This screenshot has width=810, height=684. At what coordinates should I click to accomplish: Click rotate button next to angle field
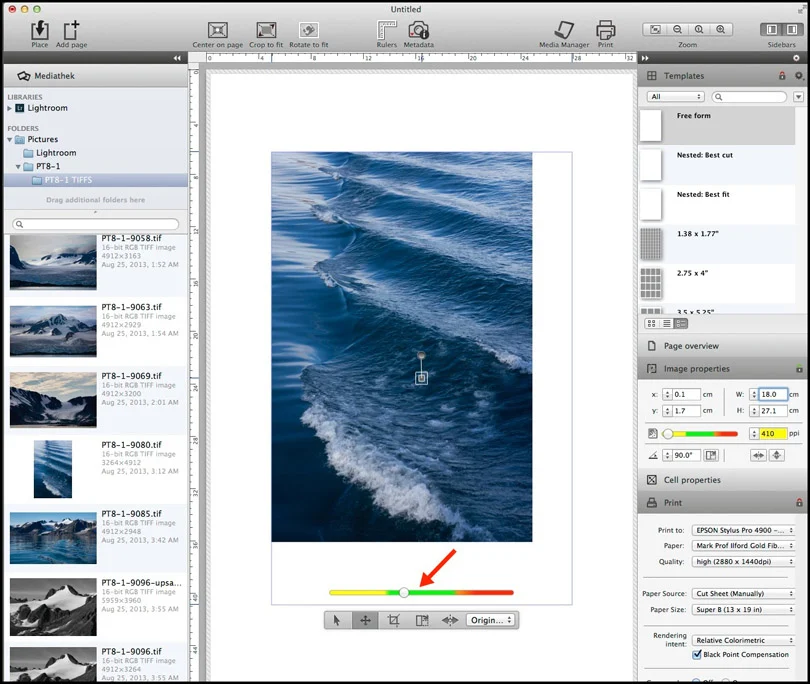coord(711,455)
